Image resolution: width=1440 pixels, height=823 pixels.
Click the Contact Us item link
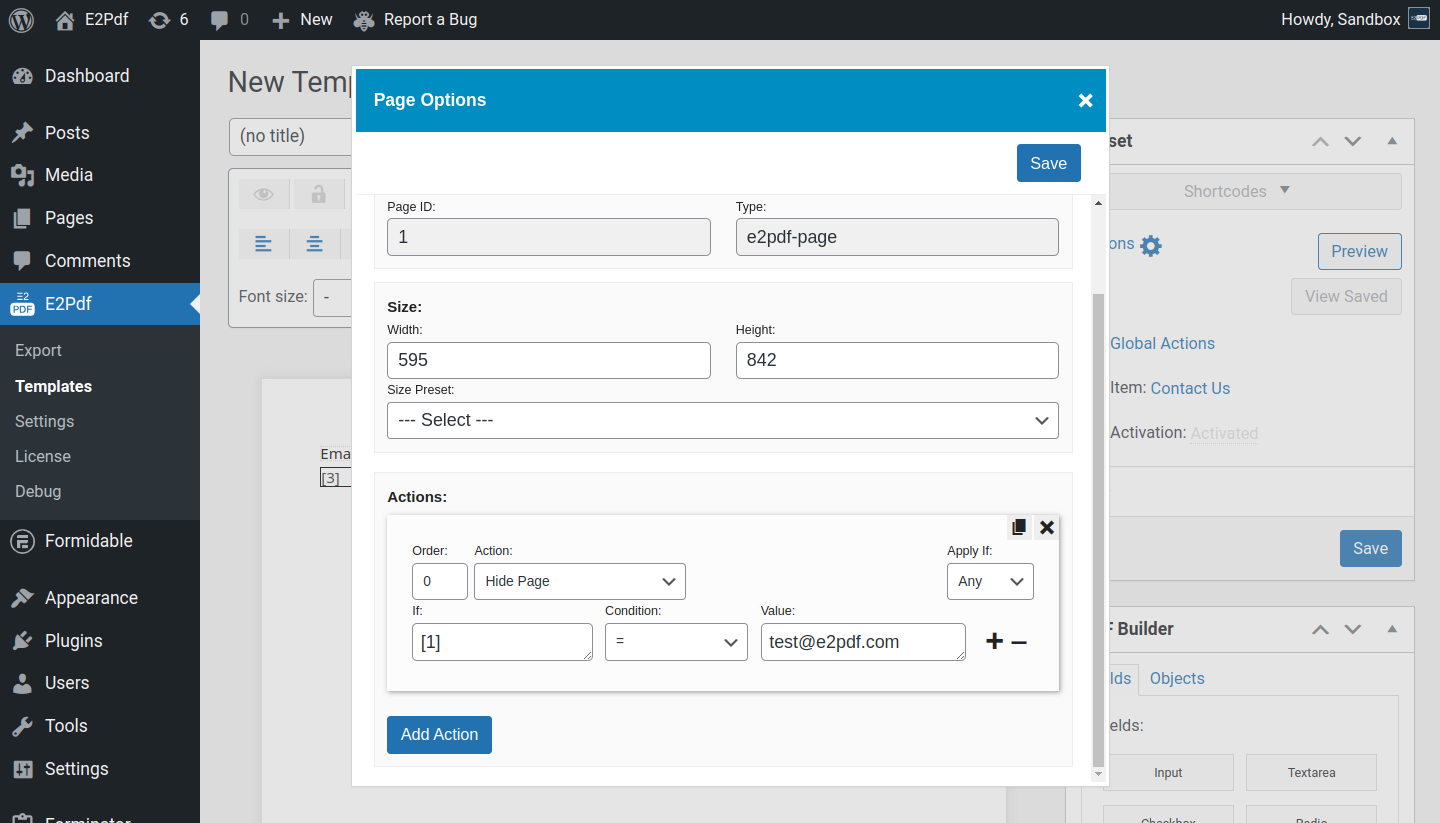1190,388
